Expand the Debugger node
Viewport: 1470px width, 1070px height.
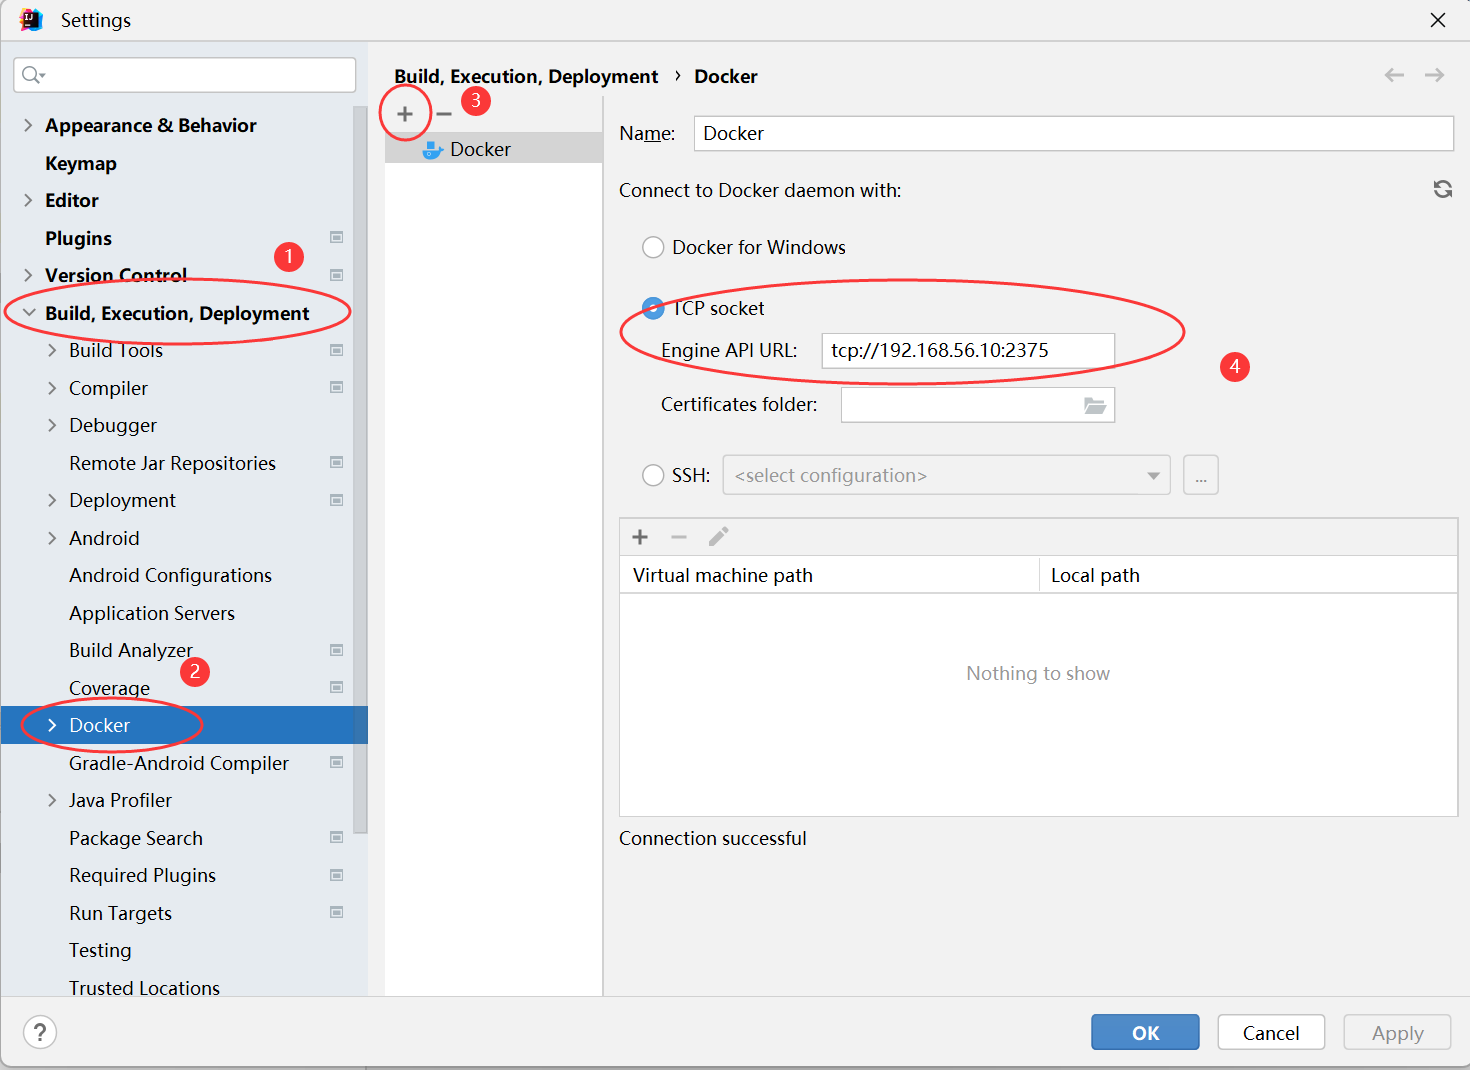(52, 425)
